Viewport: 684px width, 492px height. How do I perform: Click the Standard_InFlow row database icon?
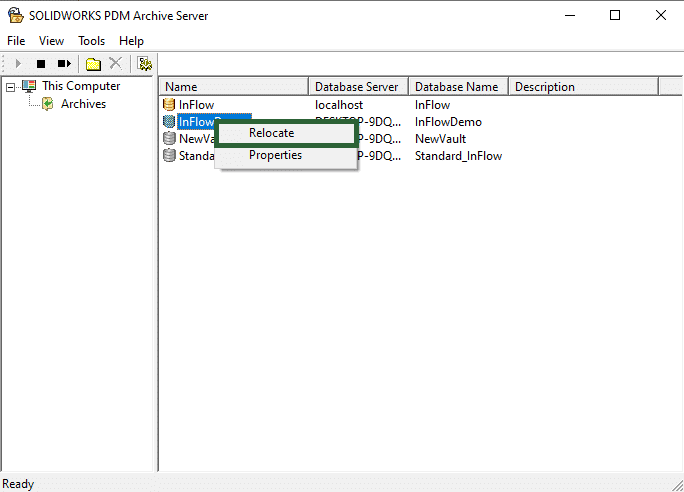click(x=169, y=155)
